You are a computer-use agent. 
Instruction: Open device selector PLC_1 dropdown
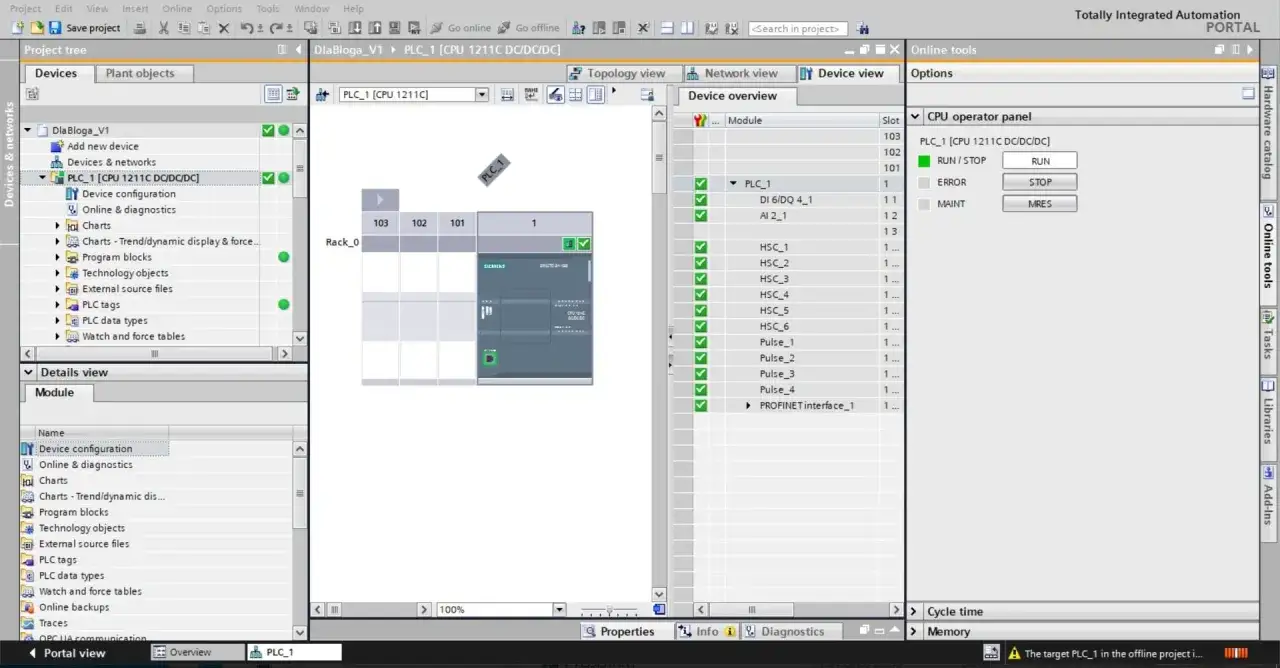pos(482,94)
